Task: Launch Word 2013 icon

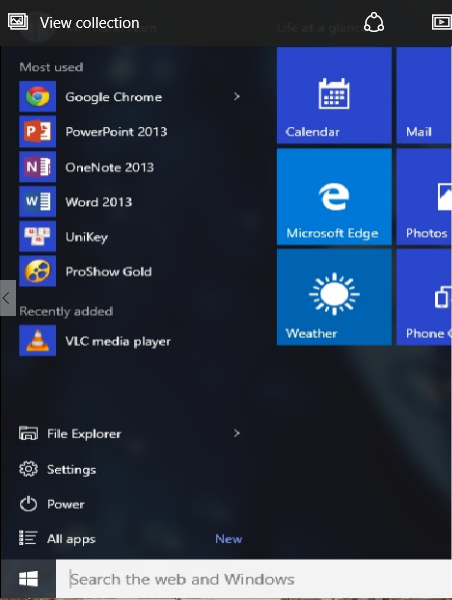Action: tap(38, 202)
